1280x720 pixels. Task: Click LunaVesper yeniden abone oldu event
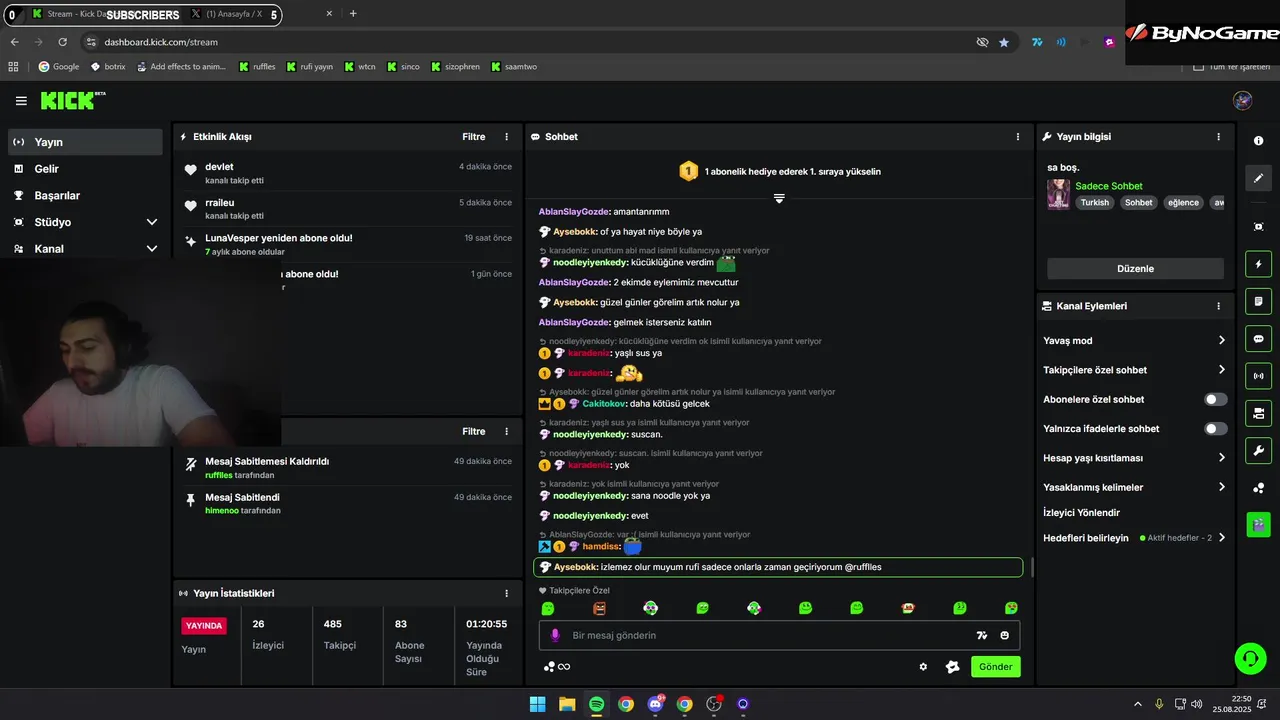(347, 245)
